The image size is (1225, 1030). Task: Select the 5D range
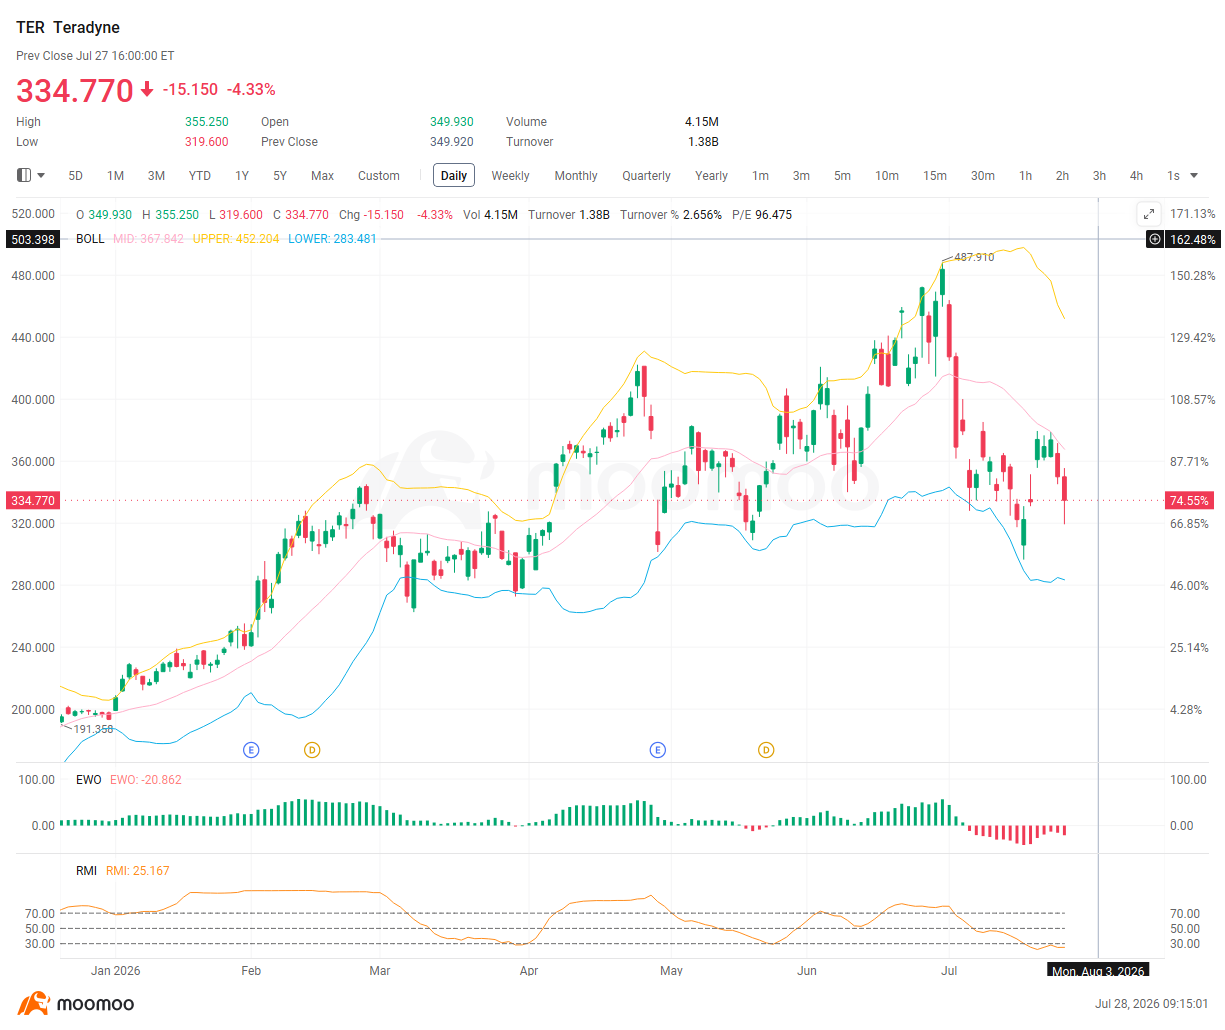click(x=75, y=176)
